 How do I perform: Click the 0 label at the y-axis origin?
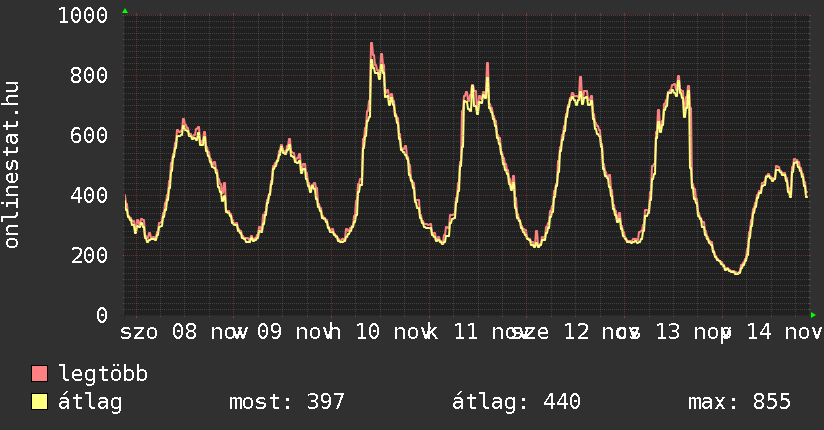tap(102, 315)
